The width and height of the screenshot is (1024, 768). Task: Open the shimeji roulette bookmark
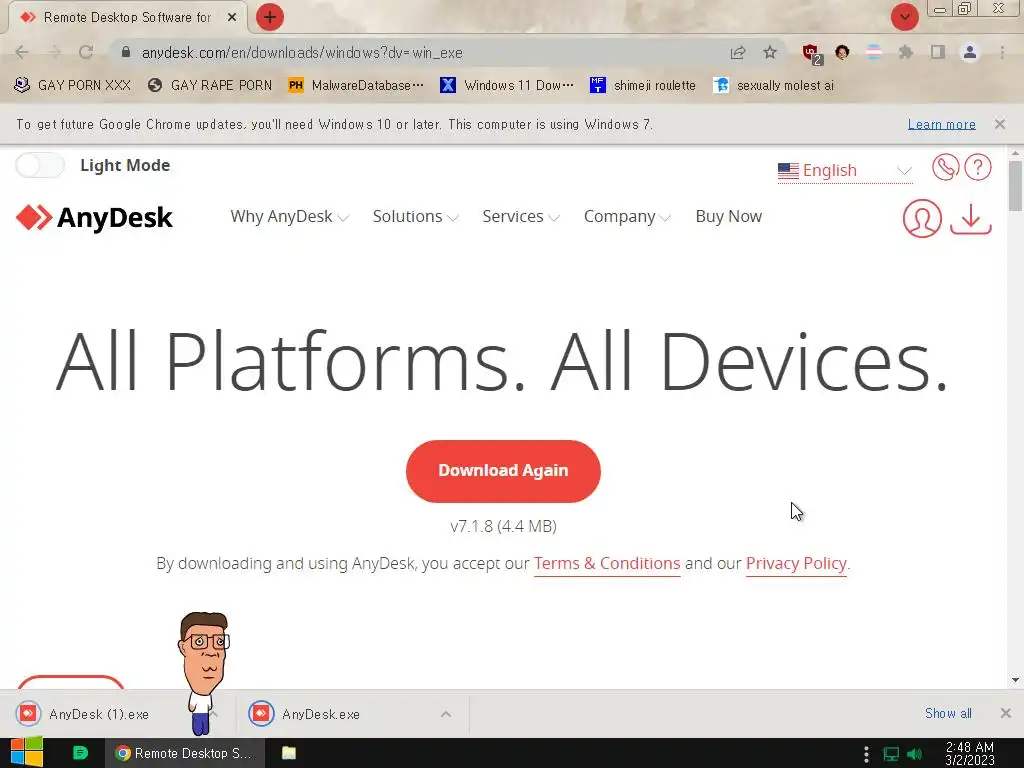click(x=643, y=86)
